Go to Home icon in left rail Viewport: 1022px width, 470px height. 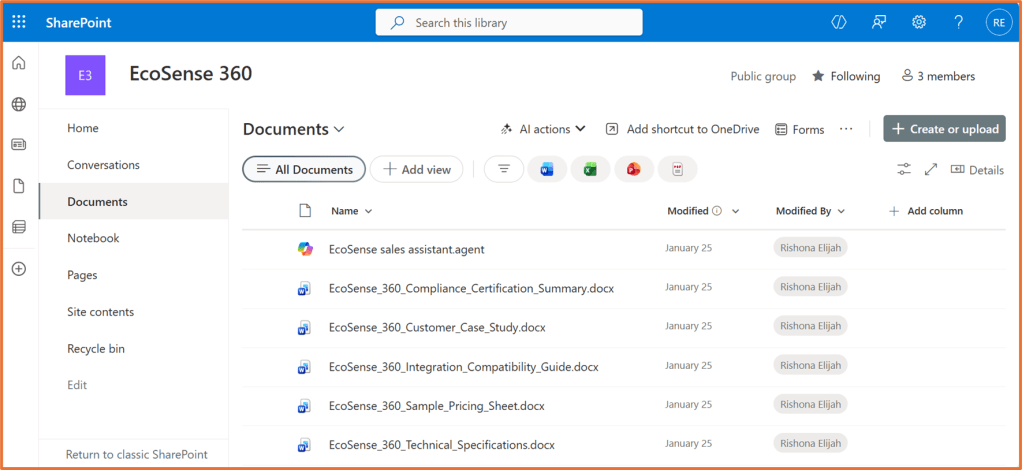tap(19, 63)
